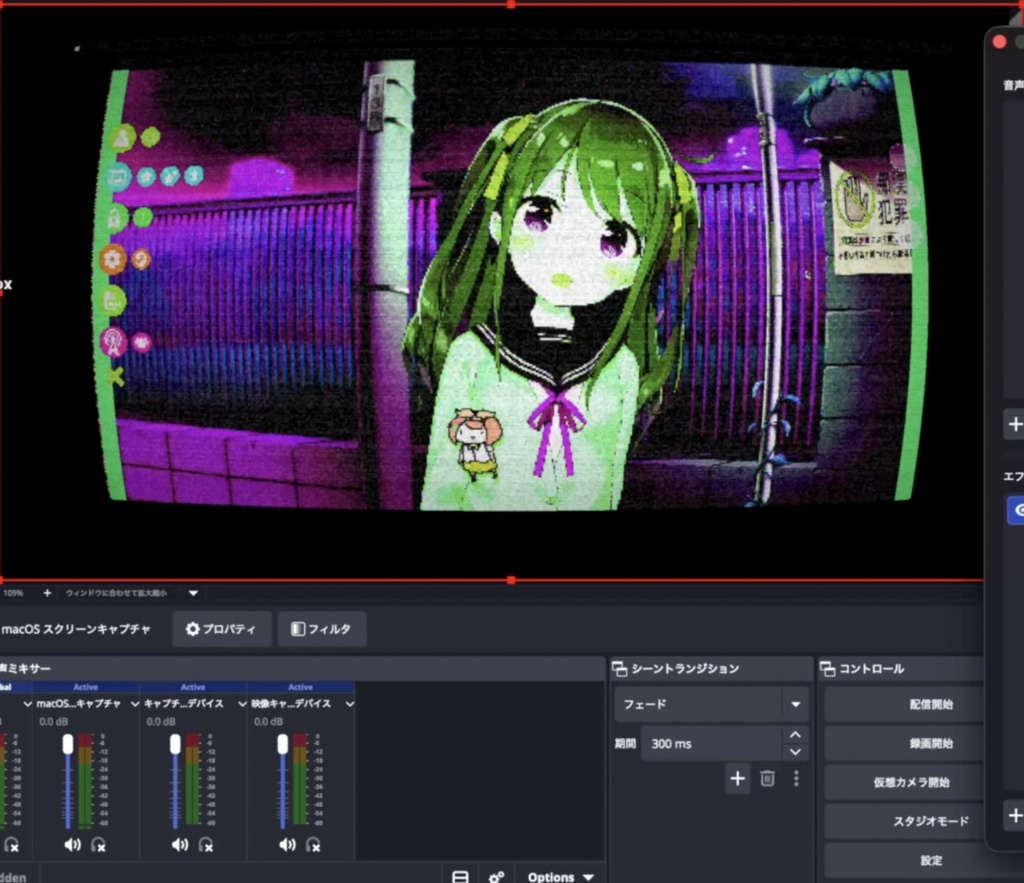Open キャプチ...デバイス channel options chevron
Image resolution: width=1024 pixels, height=883 pixels.
(x=242, y=704)
